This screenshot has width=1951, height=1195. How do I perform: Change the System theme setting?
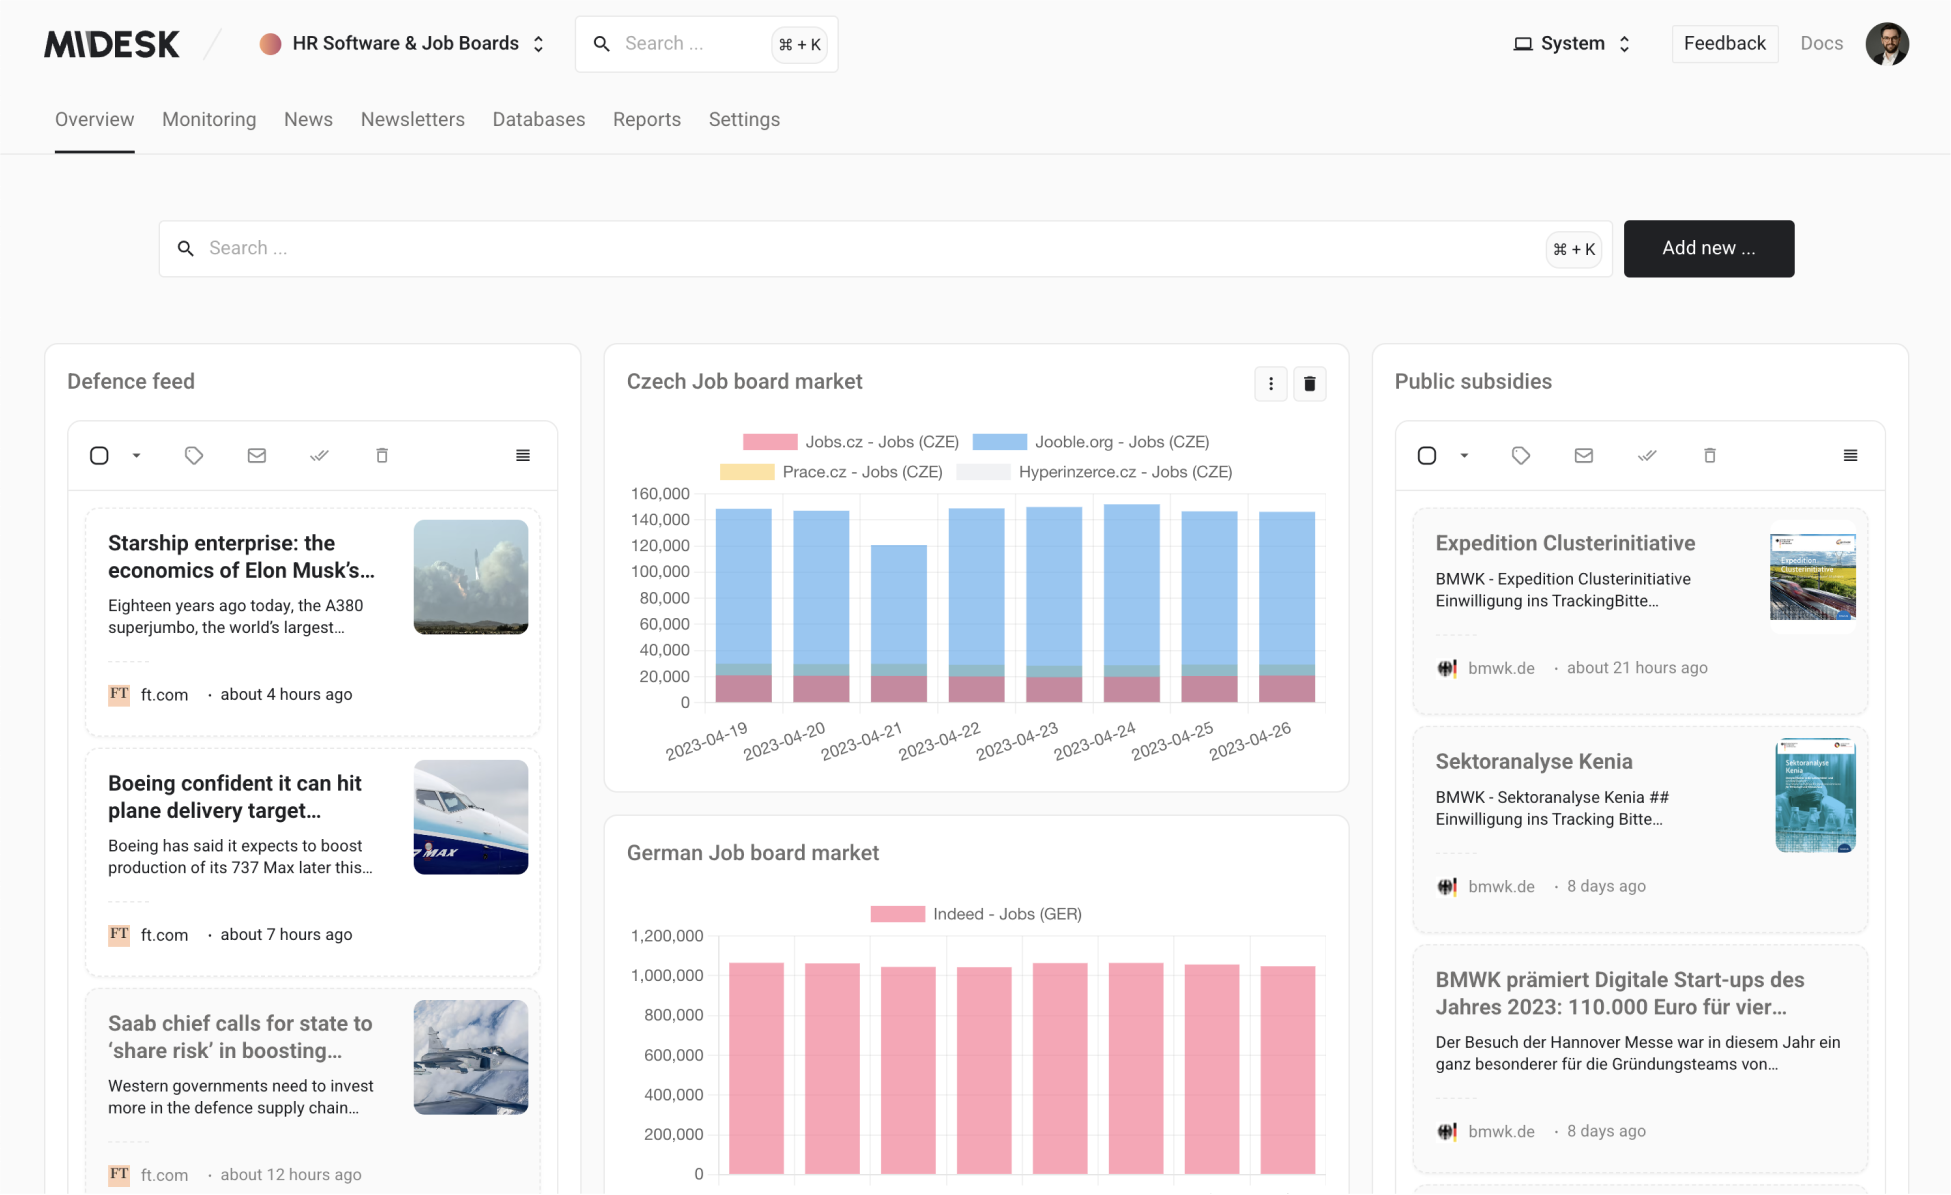[x=1571, y=43]
